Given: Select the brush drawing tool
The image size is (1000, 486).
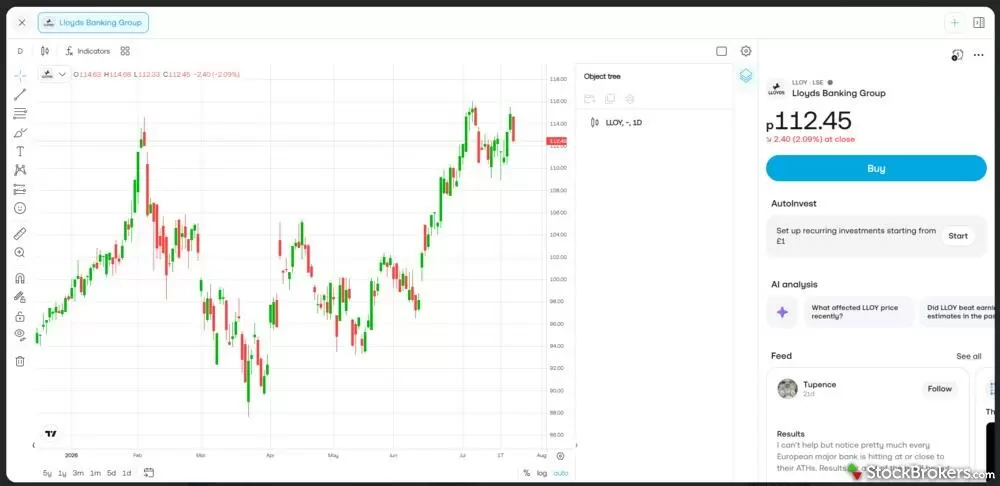Looking at the screenshot, I should [20, 133].
